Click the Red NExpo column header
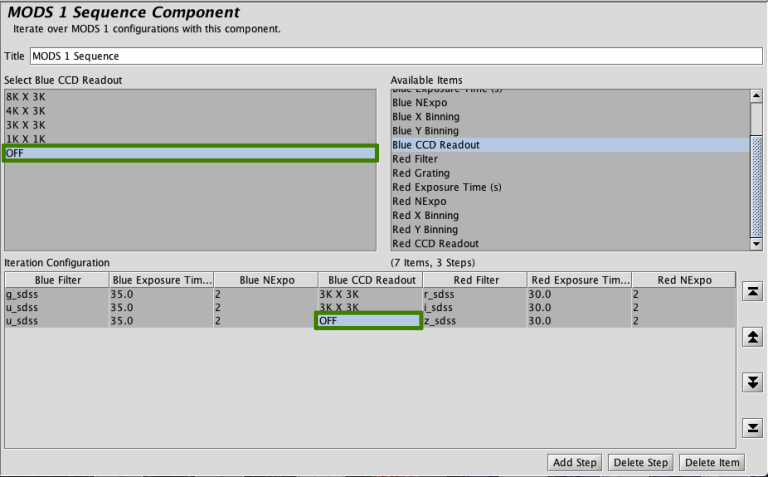 684,280
